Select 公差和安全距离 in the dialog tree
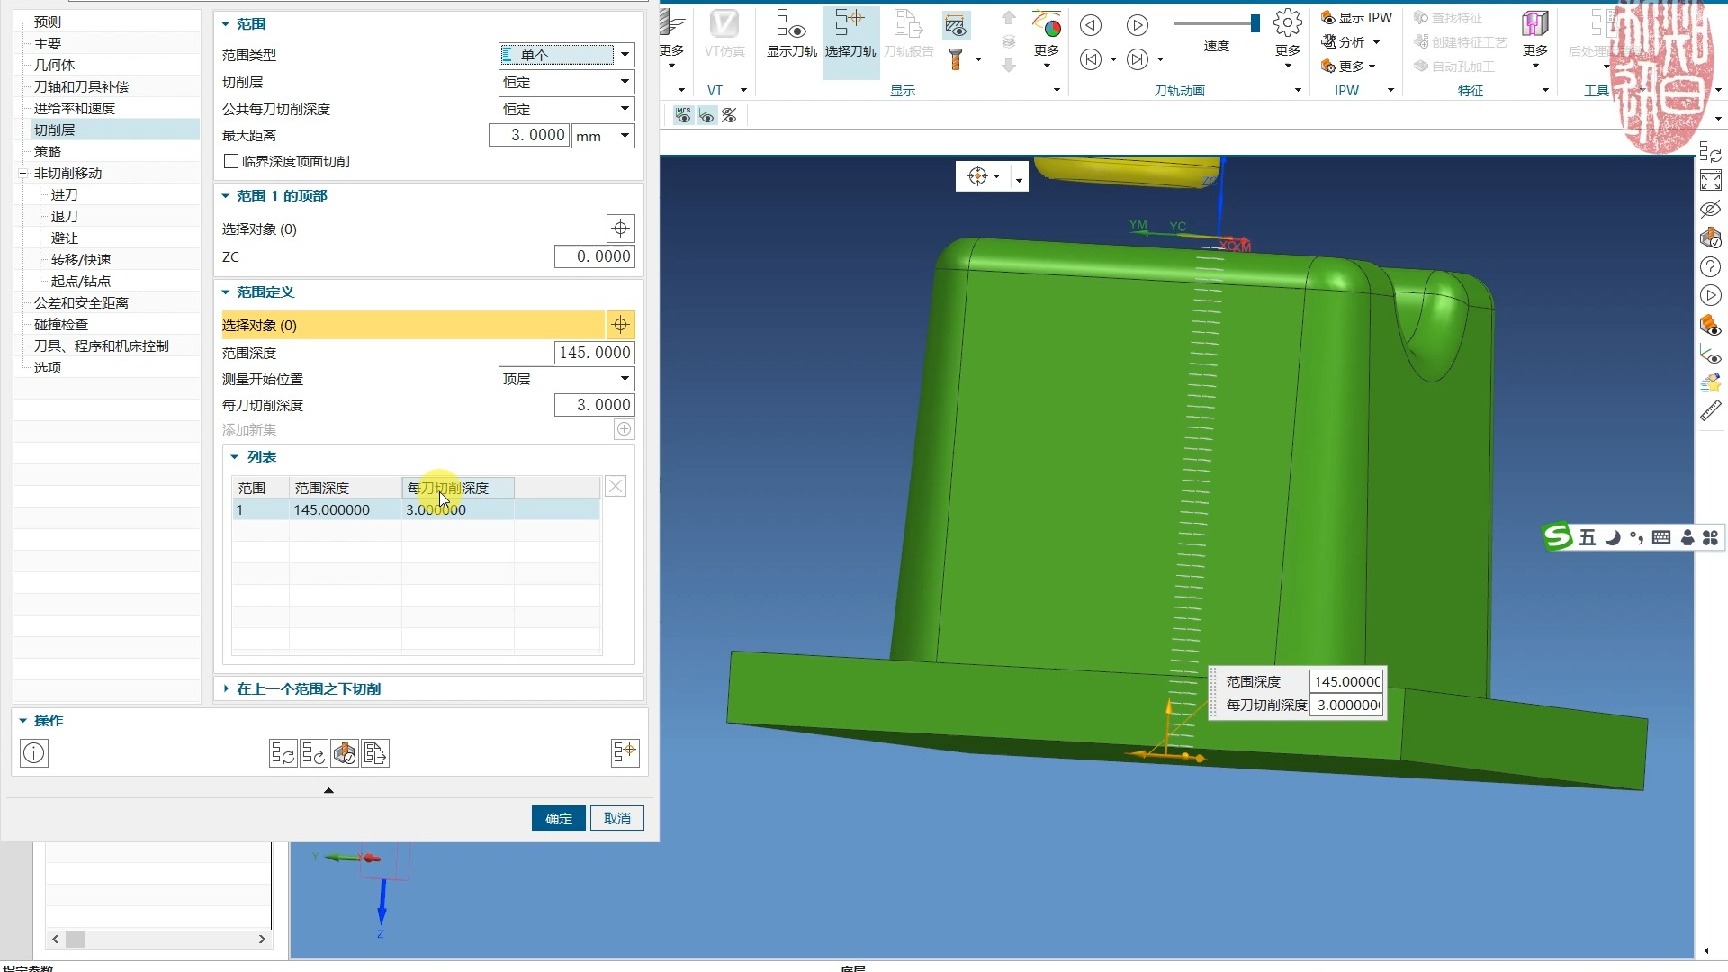Image resolution: width=1728 pixels, height=972 pixels. (x=81, y=303)
